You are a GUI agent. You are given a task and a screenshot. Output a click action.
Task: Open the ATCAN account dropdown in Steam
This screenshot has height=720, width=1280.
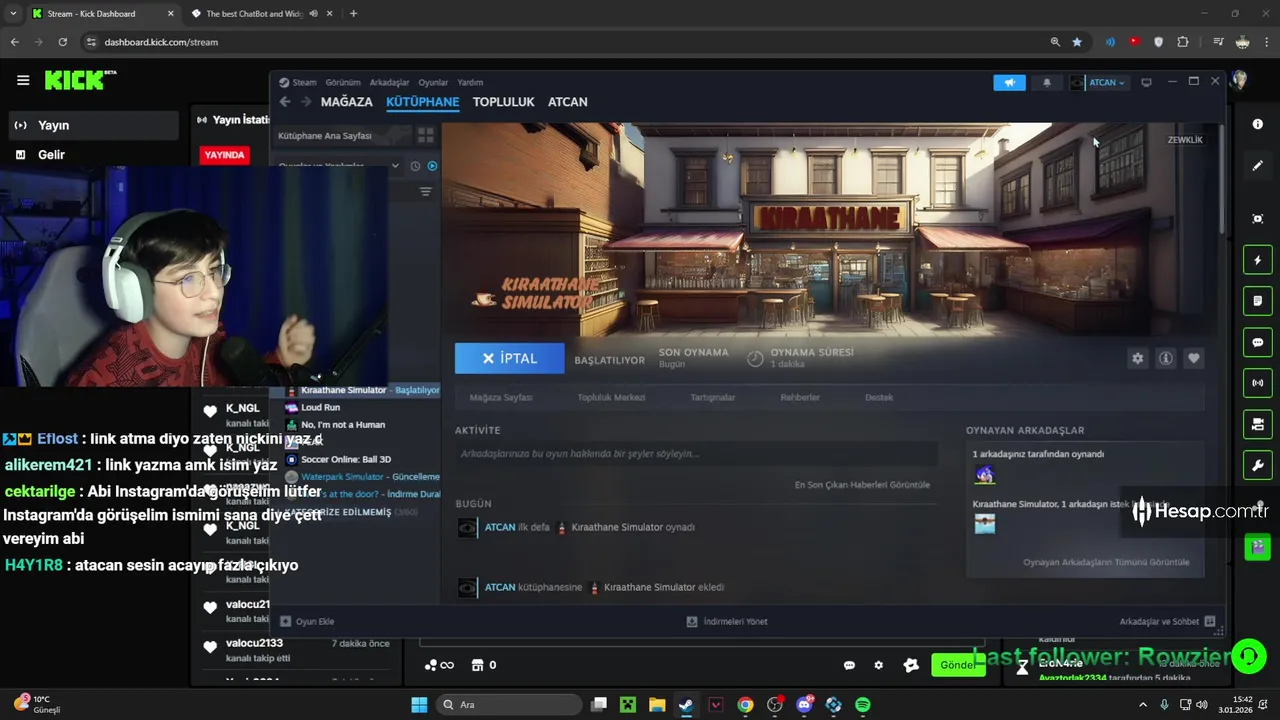tap(1099, 83)
